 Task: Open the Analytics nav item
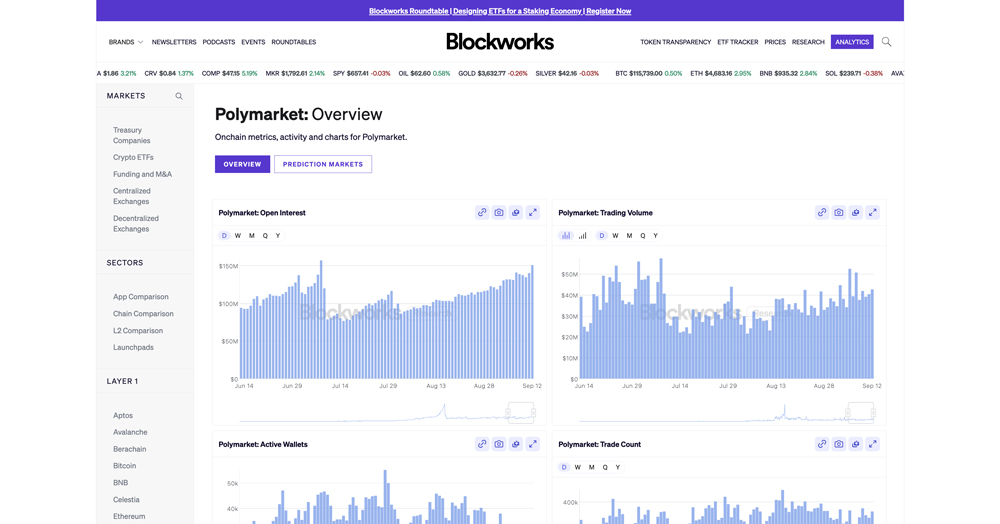852,42
